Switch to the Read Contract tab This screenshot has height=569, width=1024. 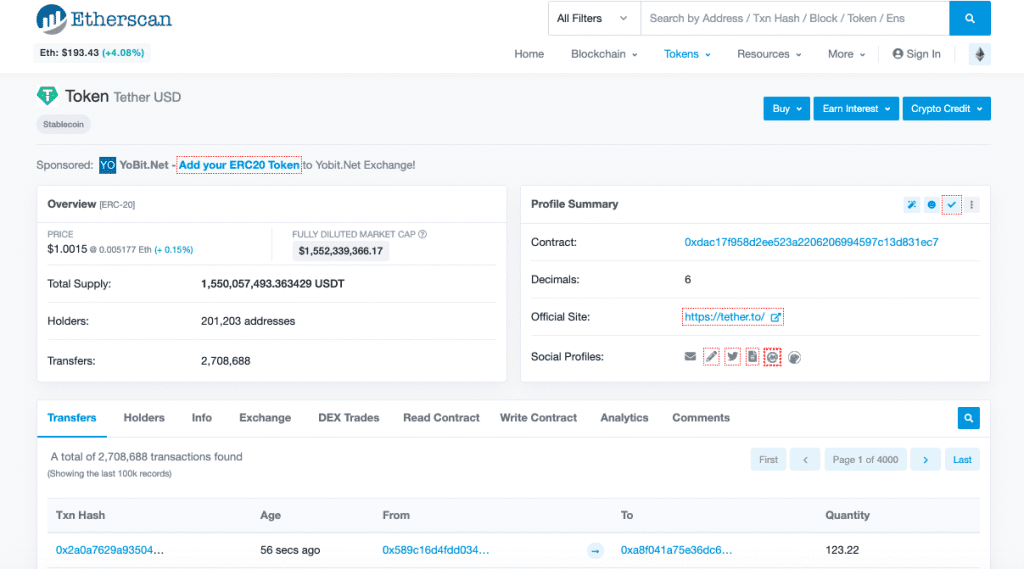pos(441,418)
